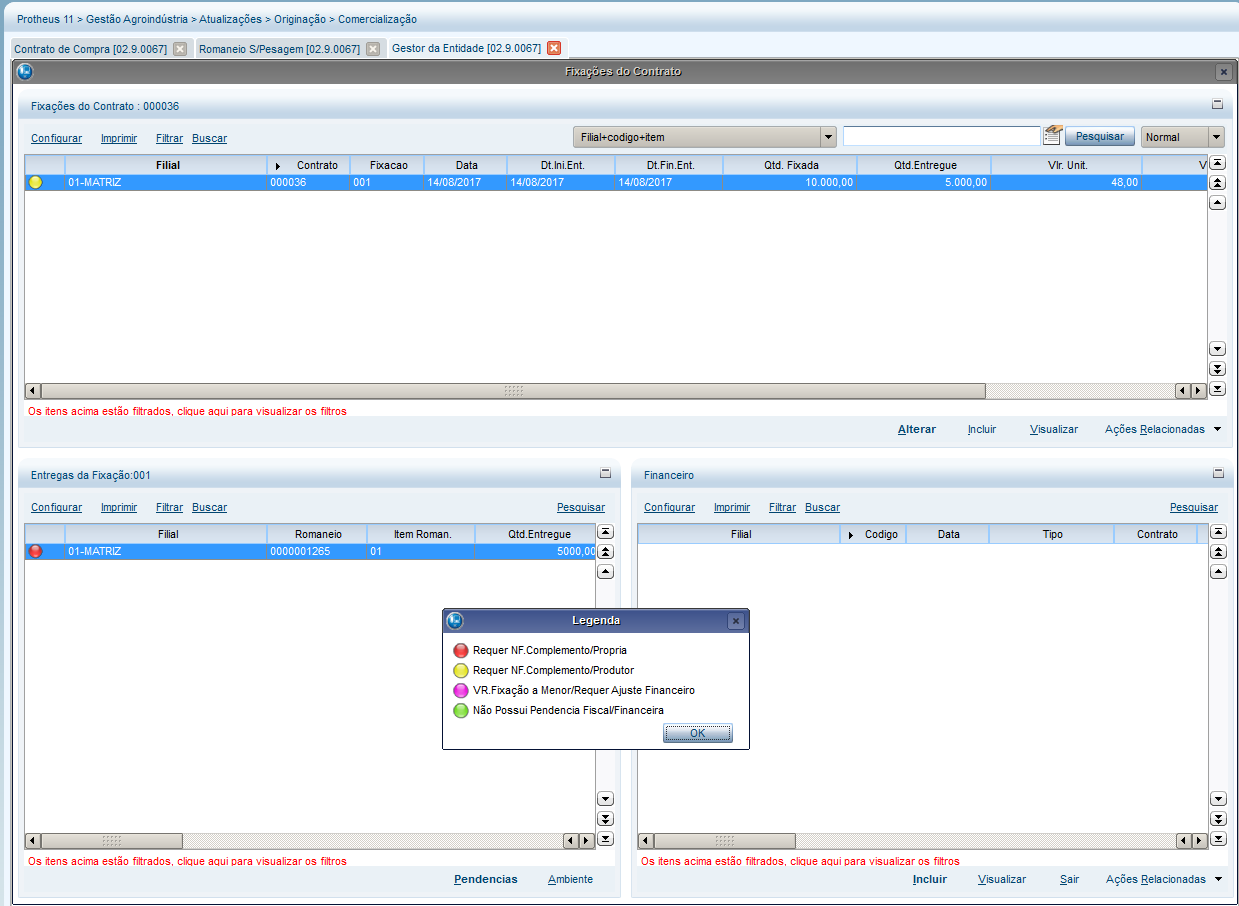Viewport: 1239px width, 906px height.
Task: Click Fixações grid horizontal scrollbar
Action: pyautogui.click(x=513, y=391)
